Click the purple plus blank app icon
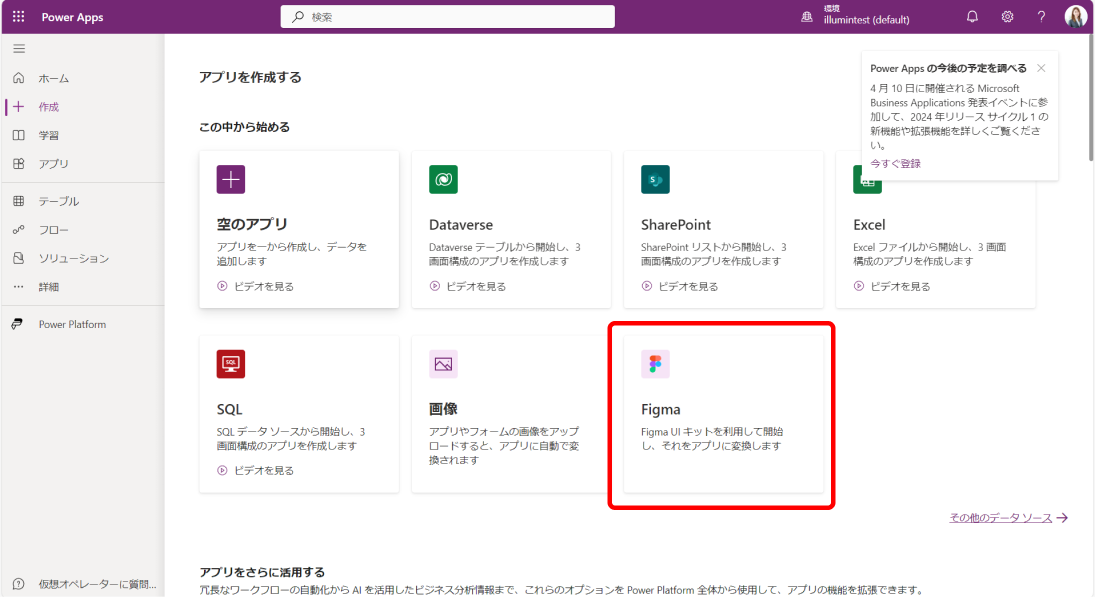The height and width of the screenshot is (597, 1095). click(x=230, y=179)
